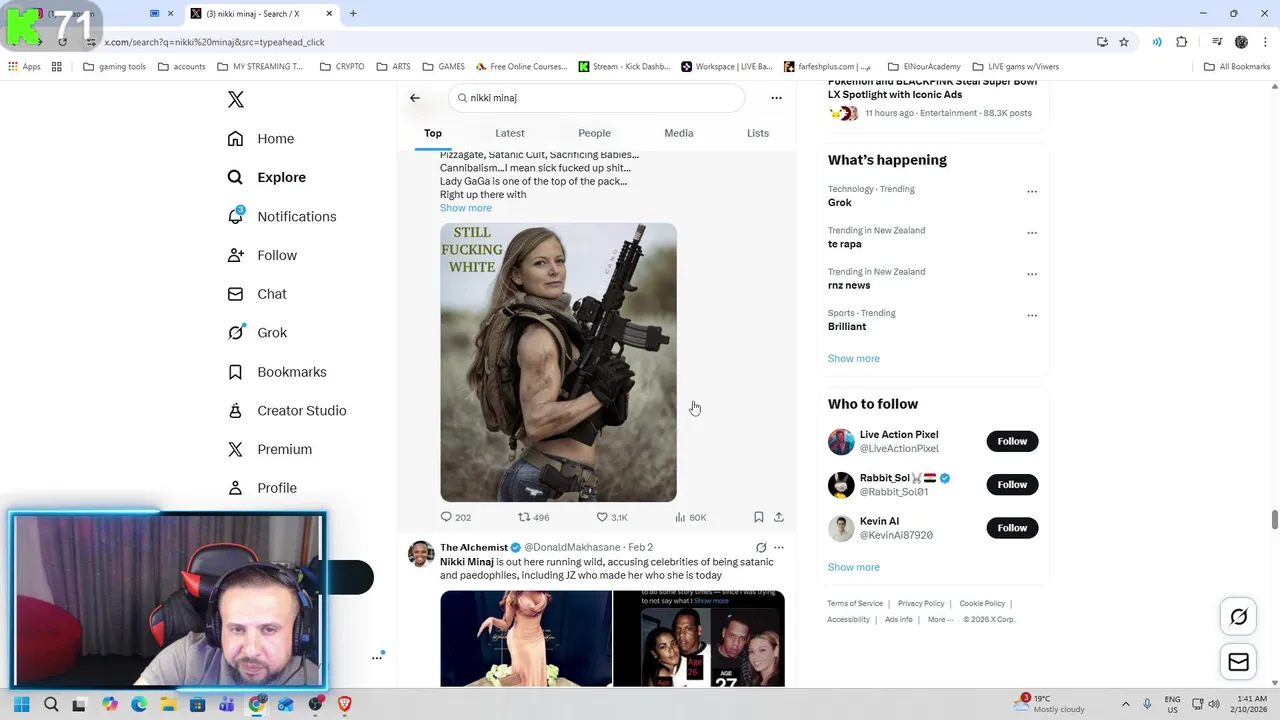1280x720 pixels.
Task: Go to Home in the sidebar
Action: pyautogui.click(x=261, y=139)
